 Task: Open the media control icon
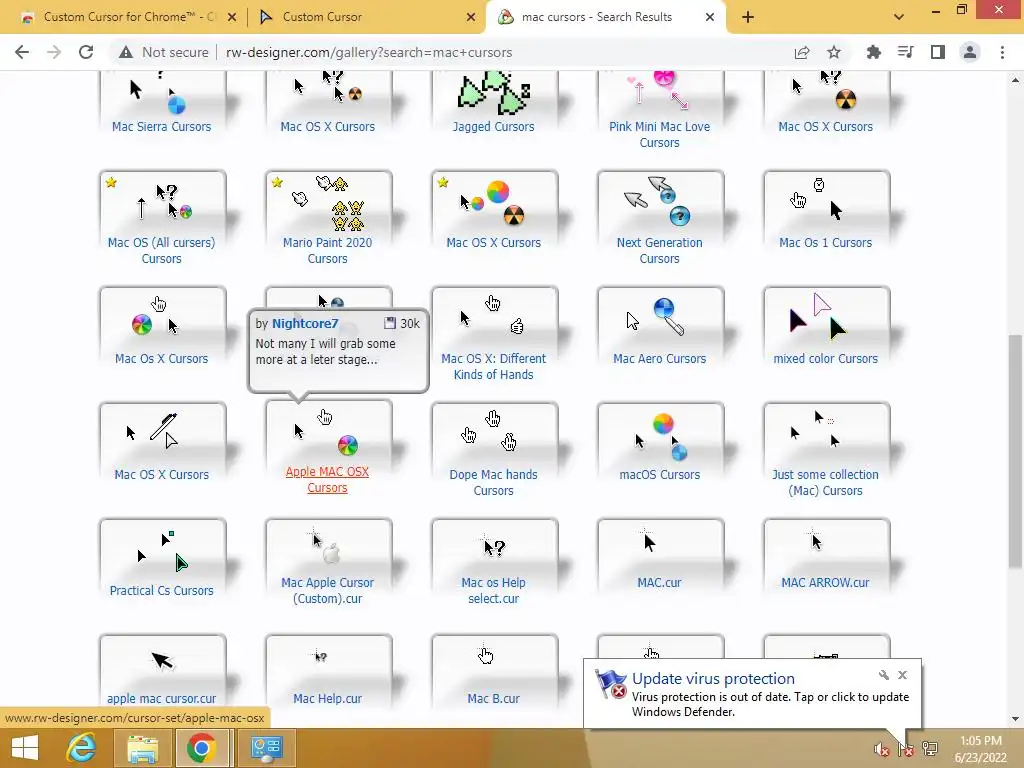click(905, 52)
